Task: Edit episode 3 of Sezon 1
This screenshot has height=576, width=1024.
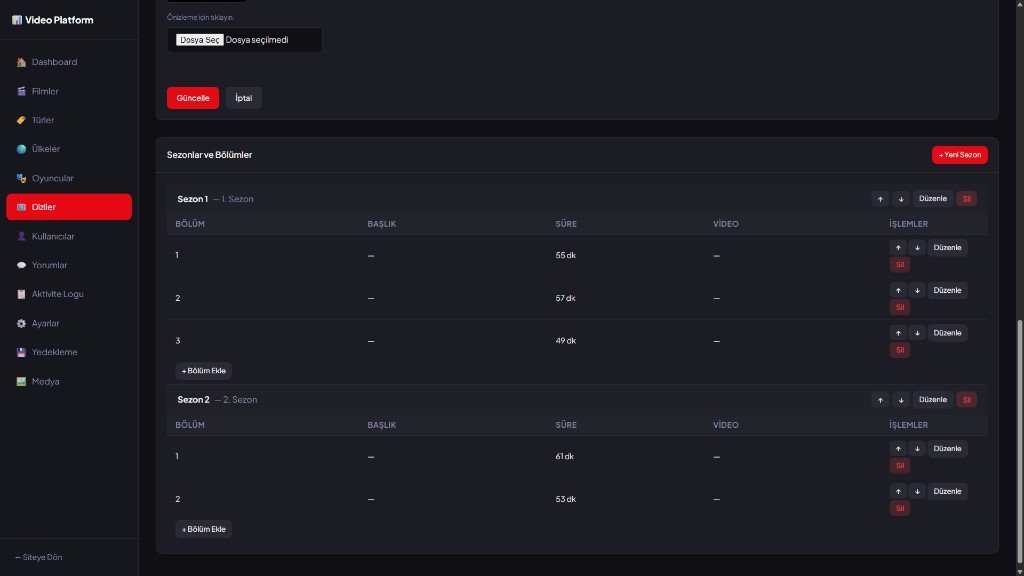Action: point(947,333)
